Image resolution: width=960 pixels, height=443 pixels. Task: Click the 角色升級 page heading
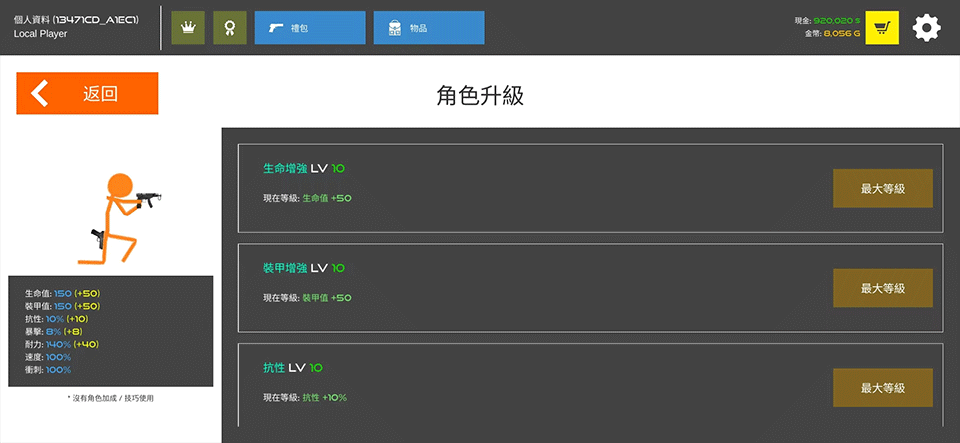pos(480,96)
